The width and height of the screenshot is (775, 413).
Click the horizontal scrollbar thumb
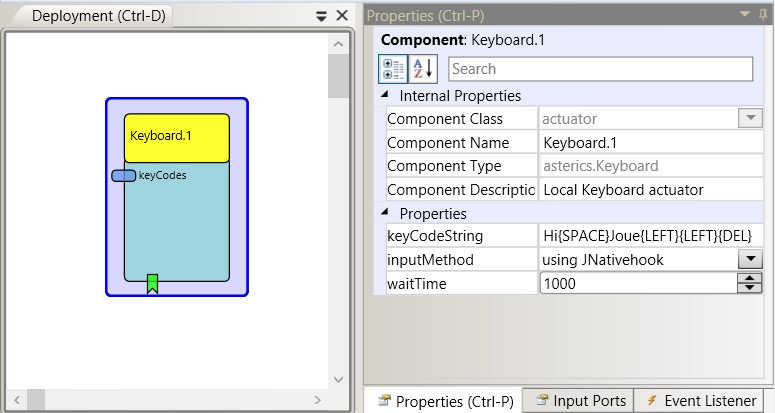click(36, 399)
